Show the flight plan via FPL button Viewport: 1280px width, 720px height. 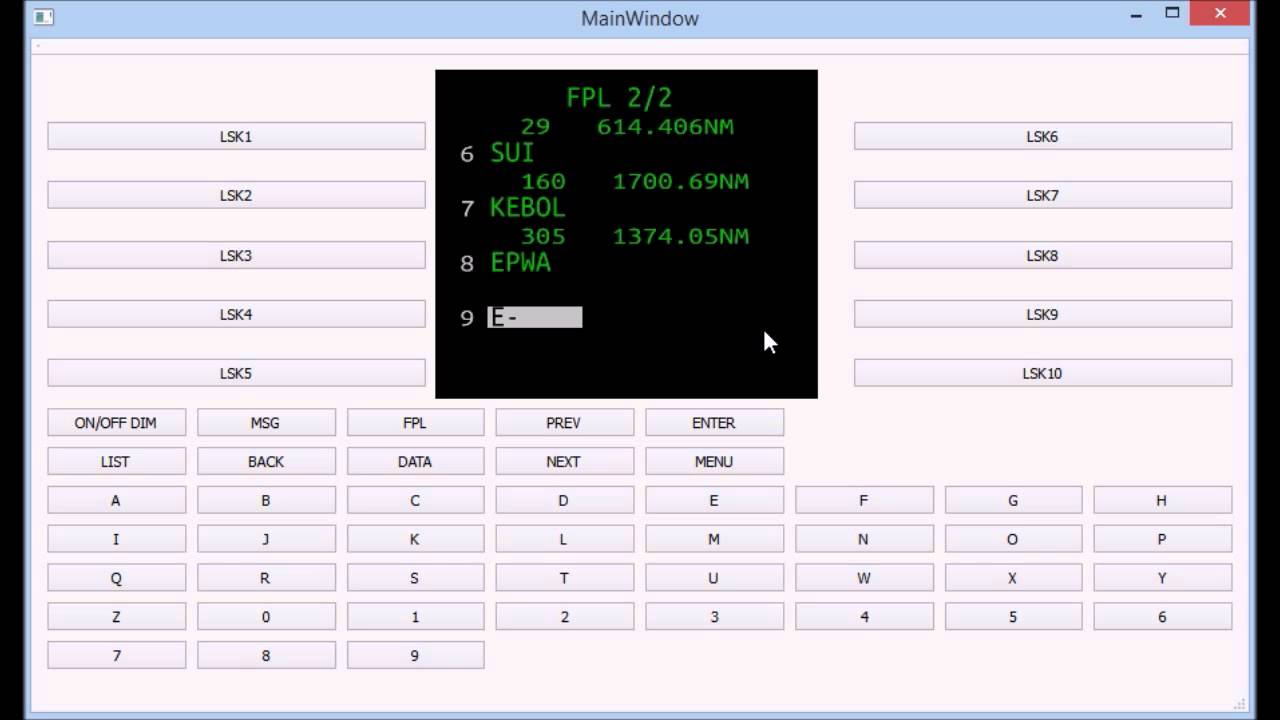coord(415,423)
